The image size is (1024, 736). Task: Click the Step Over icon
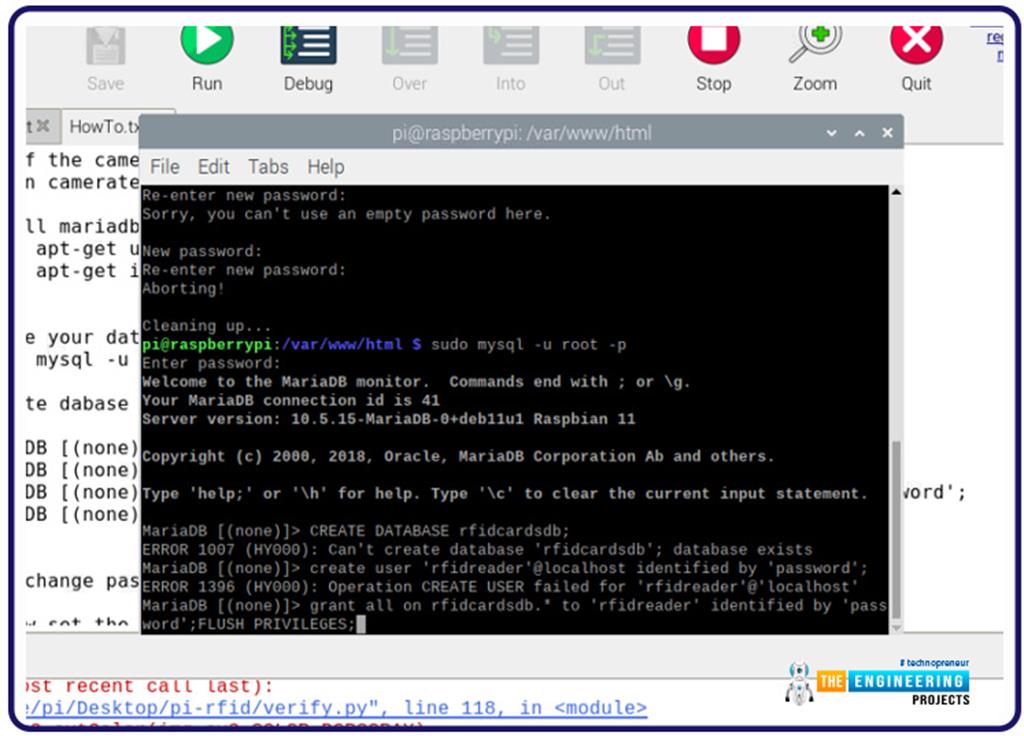[x=409, y=43]
